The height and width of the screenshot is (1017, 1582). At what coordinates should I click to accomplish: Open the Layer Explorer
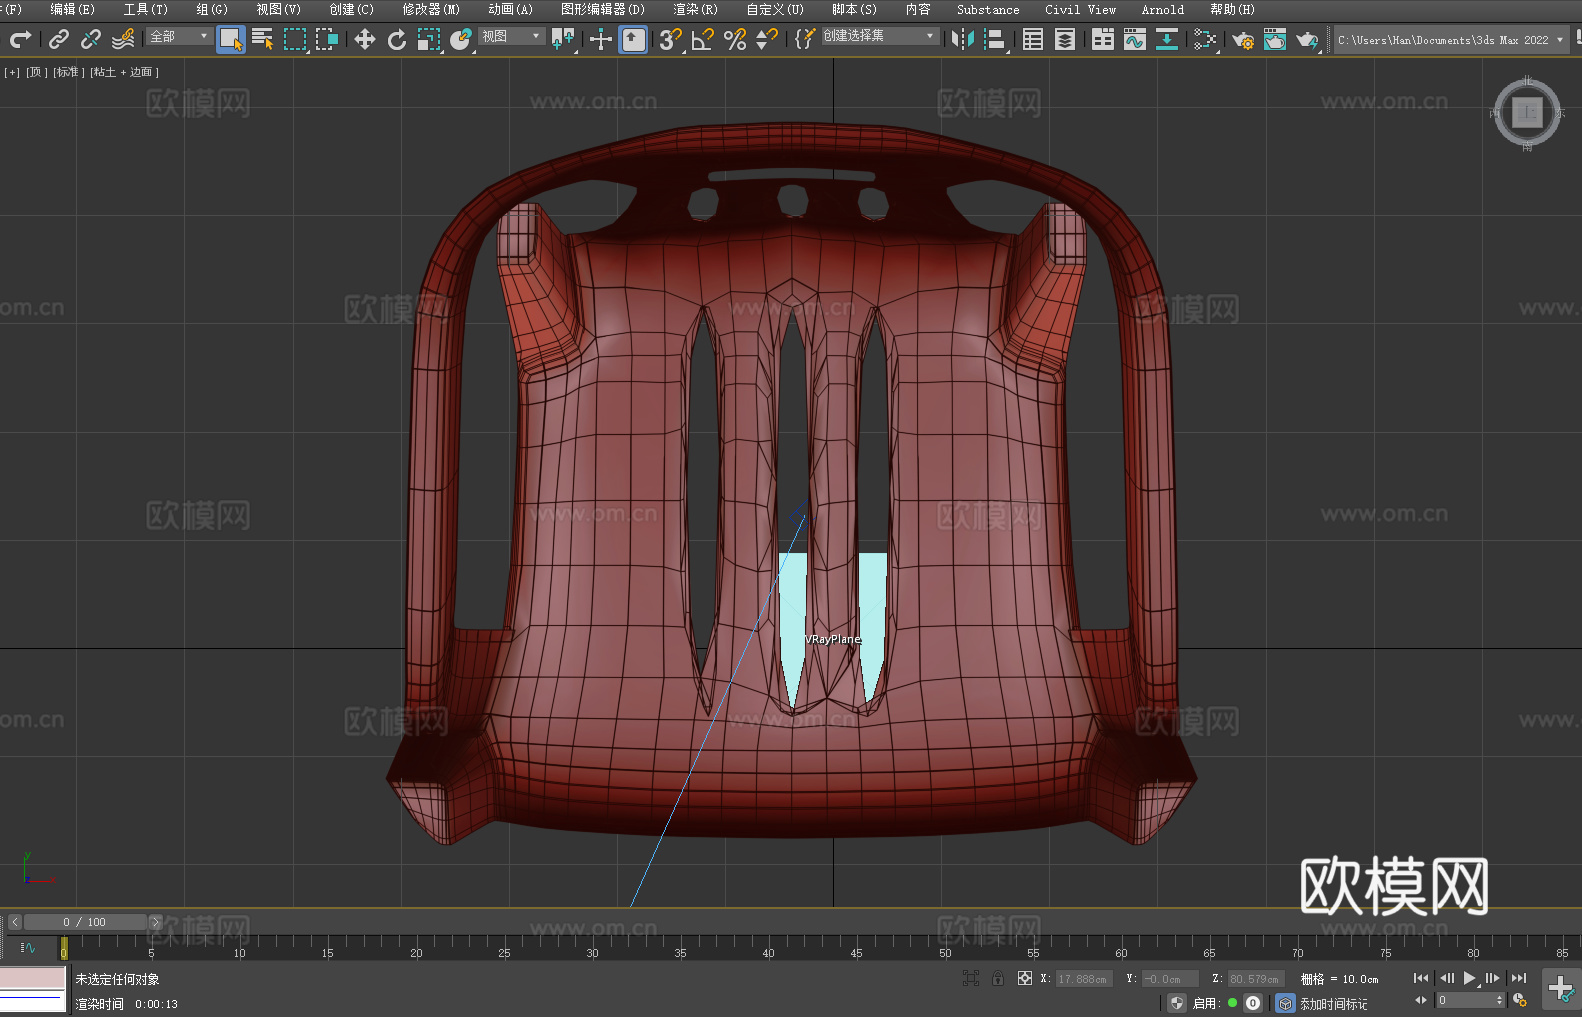(x=1065, y=39)
